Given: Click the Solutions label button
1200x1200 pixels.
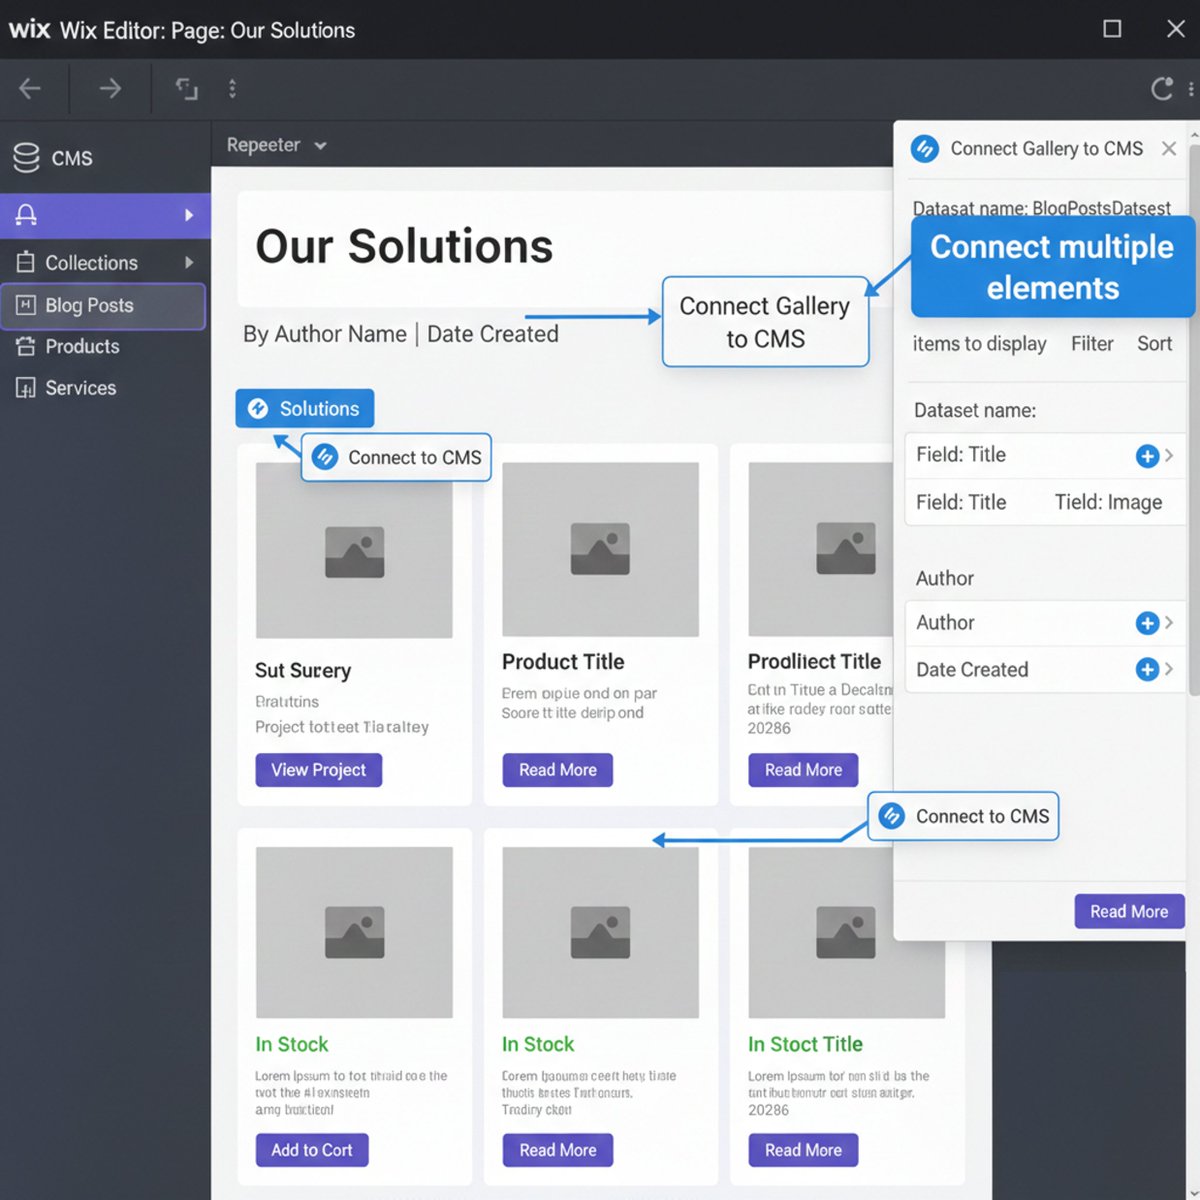Looking at the screenshot, I should (305, 408).
